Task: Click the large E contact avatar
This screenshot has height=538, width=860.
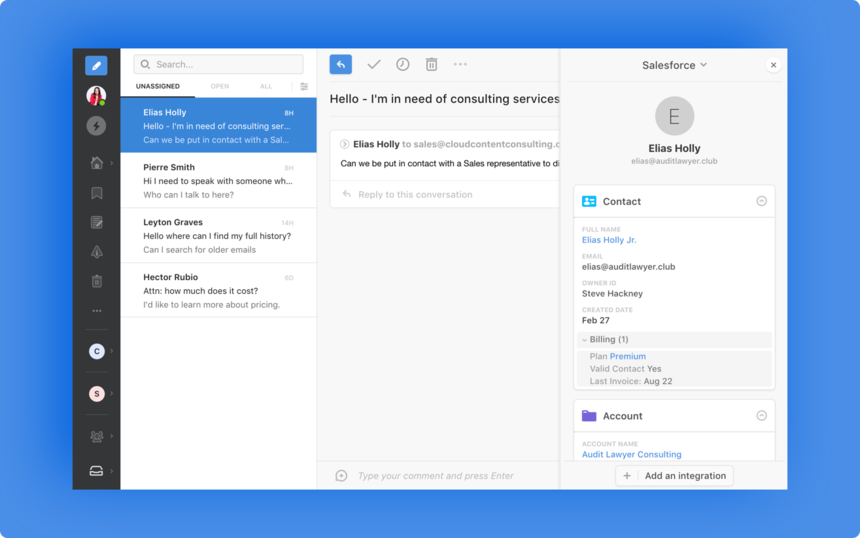Action: [674, 116]
